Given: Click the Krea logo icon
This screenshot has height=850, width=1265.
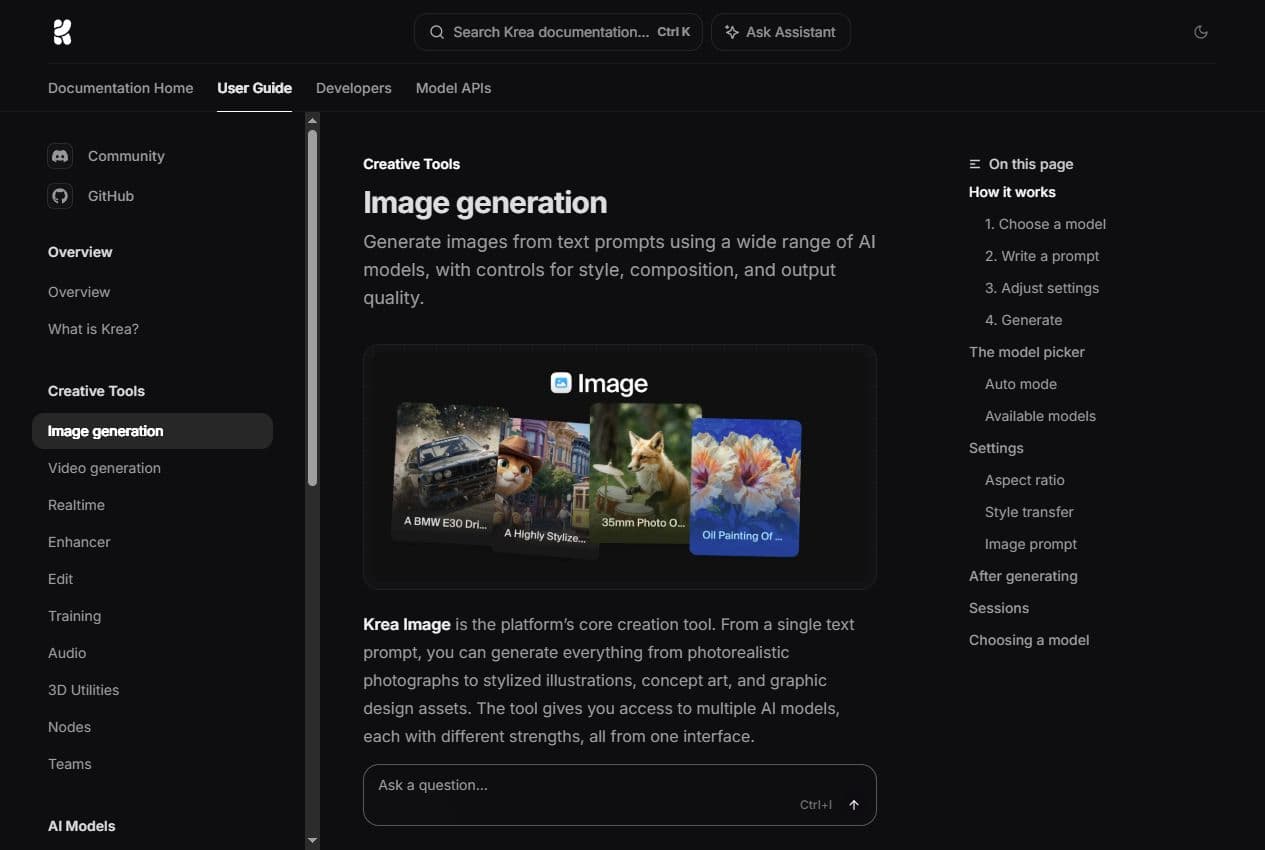Looking at the screenshot, I should tap(62, 32).
